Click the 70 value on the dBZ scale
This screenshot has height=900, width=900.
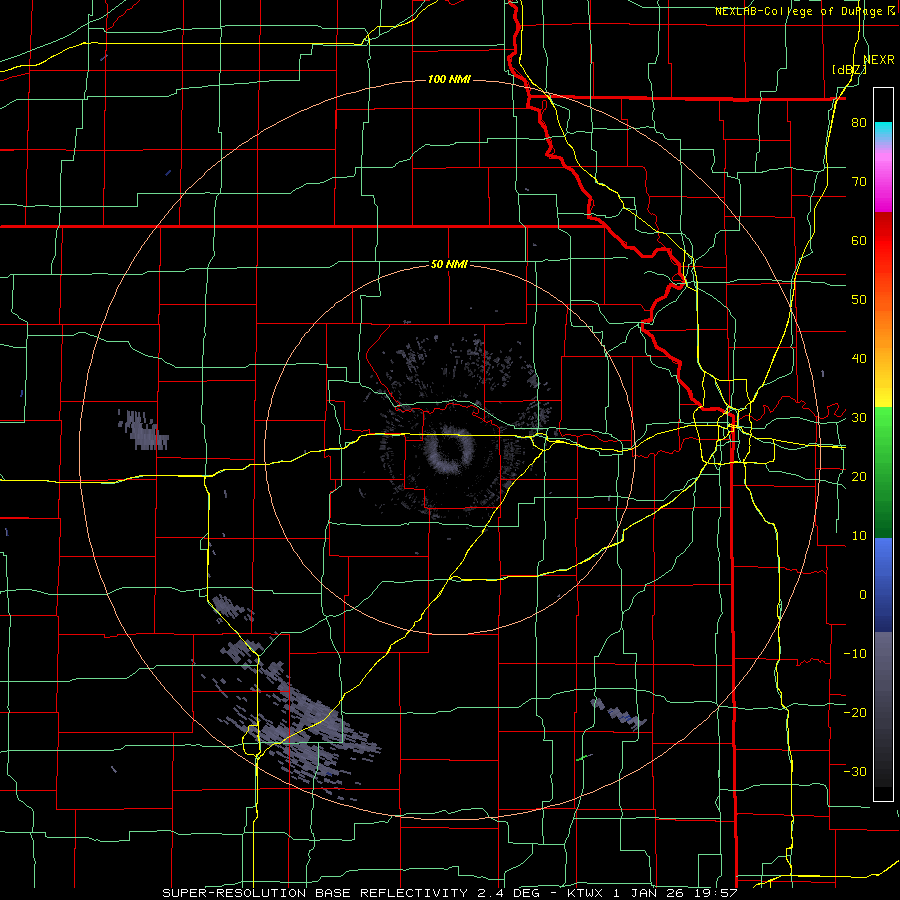859,181
